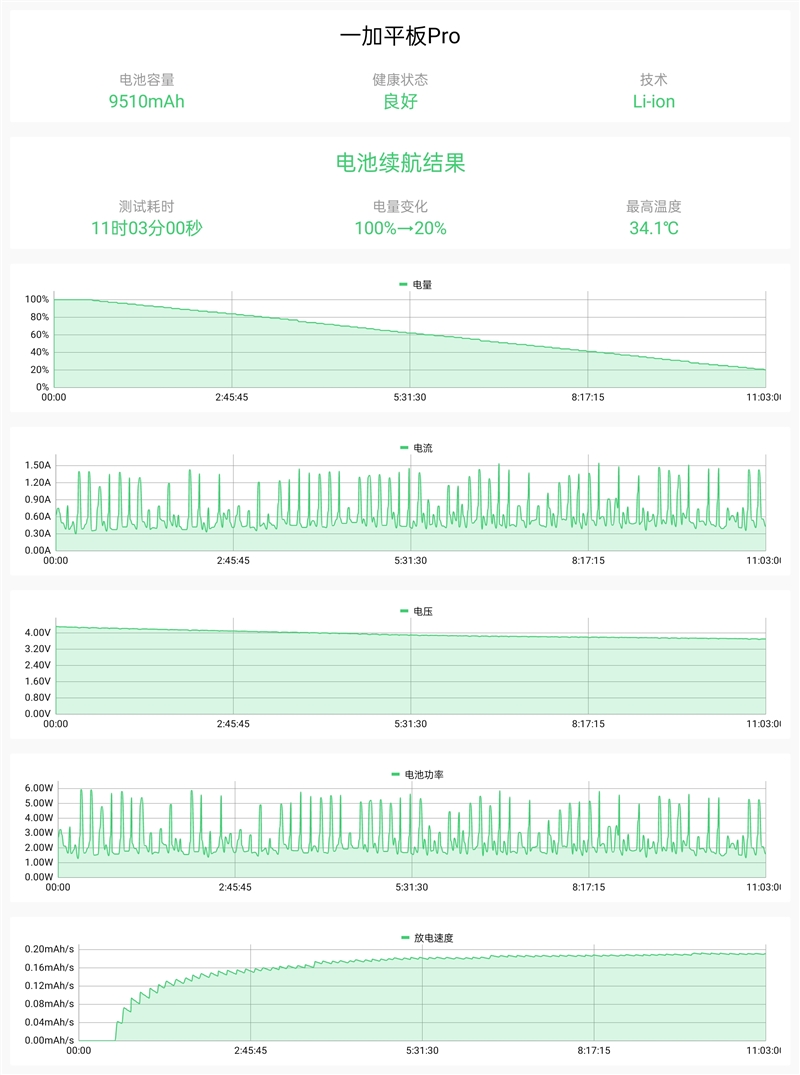The width and height of the screenshot is (800, 1075).
Task: Click the 一加平板Pro device title
Action: click(x=400, y=37)
